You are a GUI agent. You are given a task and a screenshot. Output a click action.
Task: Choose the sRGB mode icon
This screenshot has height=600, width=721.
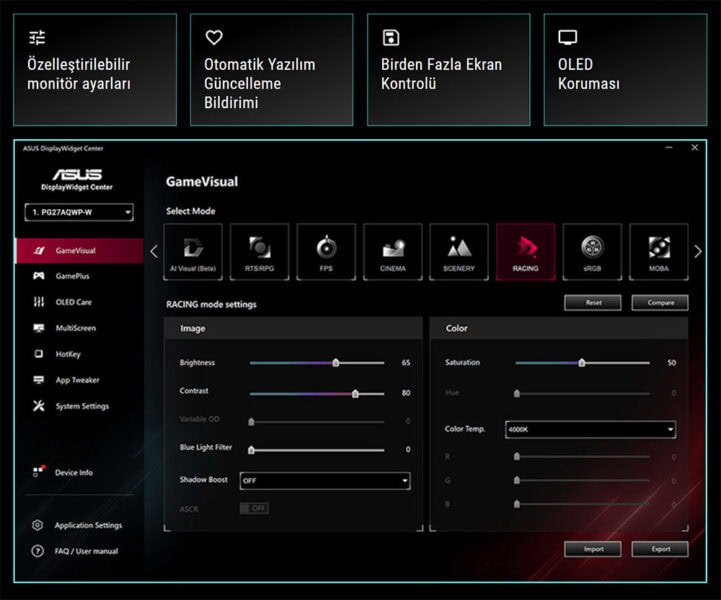tap(592, 247)
